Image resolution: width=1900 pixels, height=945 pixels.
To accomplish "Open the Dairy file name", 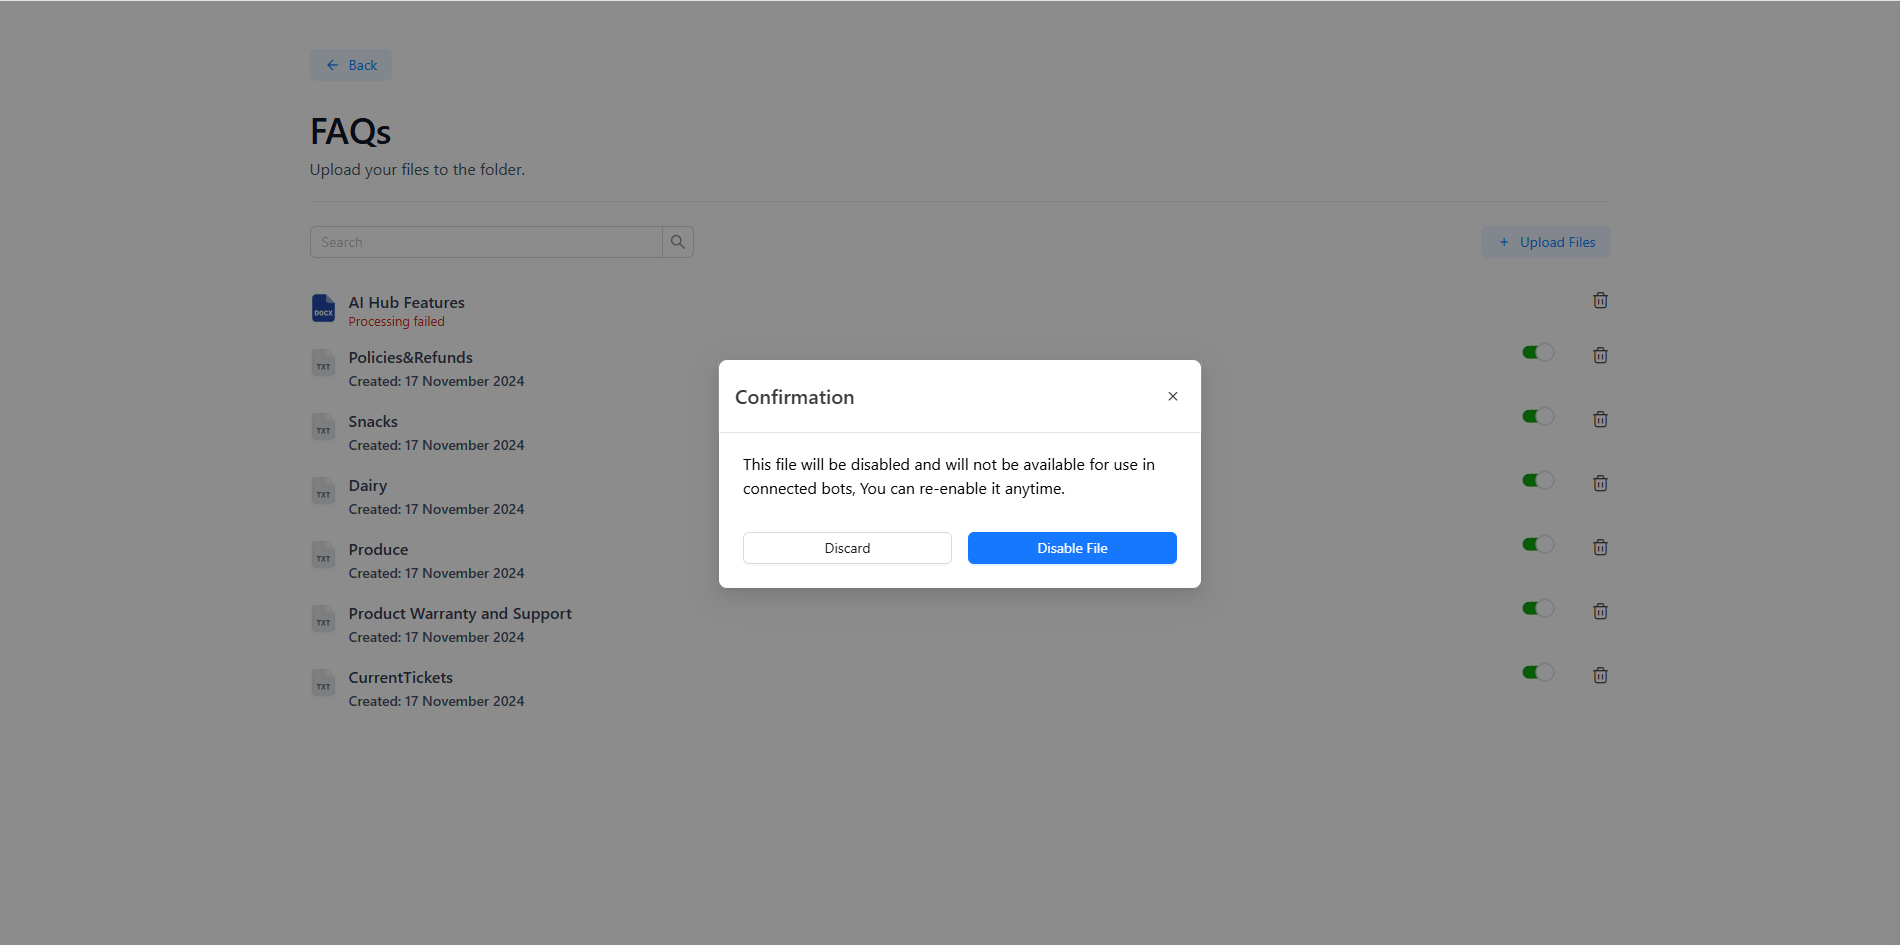I will [x=367, y=485].
